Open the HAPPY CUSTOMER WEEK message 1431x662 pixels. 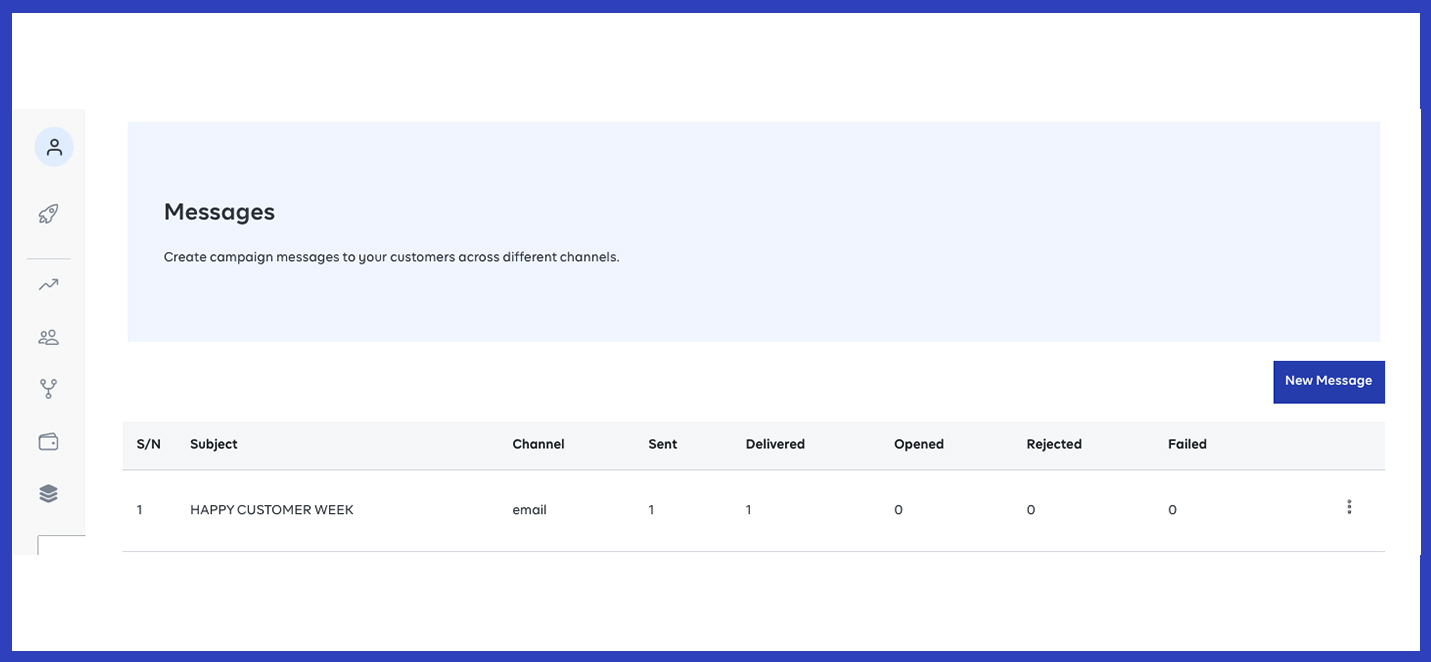click(272, 510)
